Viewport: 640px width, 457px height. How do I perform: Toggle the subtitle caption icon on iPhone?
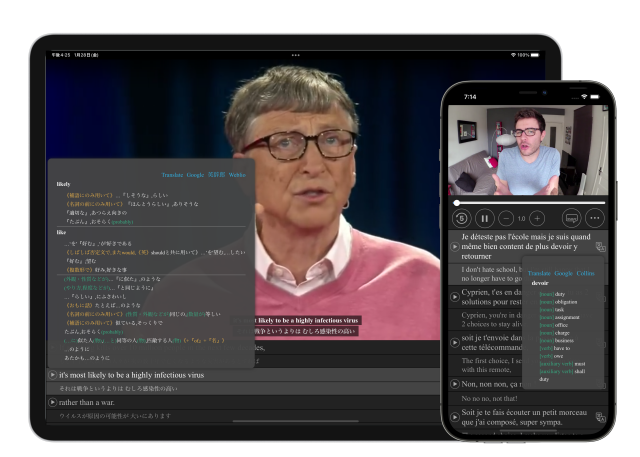pyautogui.click(x=571, y=219)
